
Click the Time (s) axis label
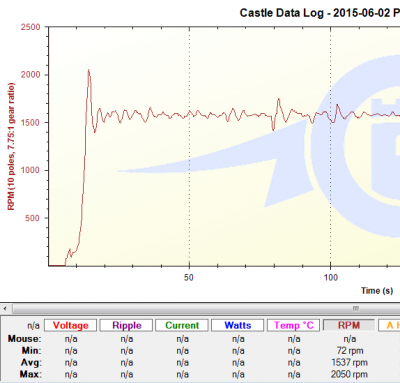click(377, 291)
